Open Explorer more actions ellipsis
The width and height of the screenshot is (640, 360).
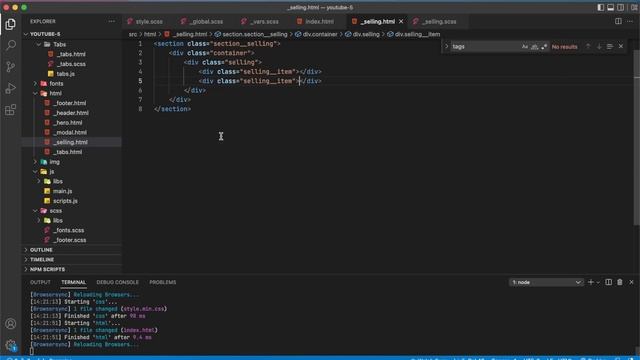pos(111,21)
